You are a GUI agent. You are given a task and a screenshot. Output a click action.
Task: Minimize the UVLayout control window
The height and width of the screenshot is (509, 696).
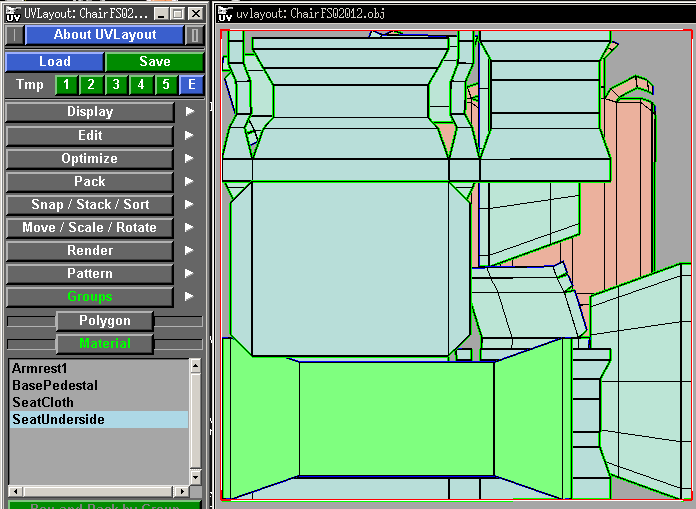click(161, 14)
